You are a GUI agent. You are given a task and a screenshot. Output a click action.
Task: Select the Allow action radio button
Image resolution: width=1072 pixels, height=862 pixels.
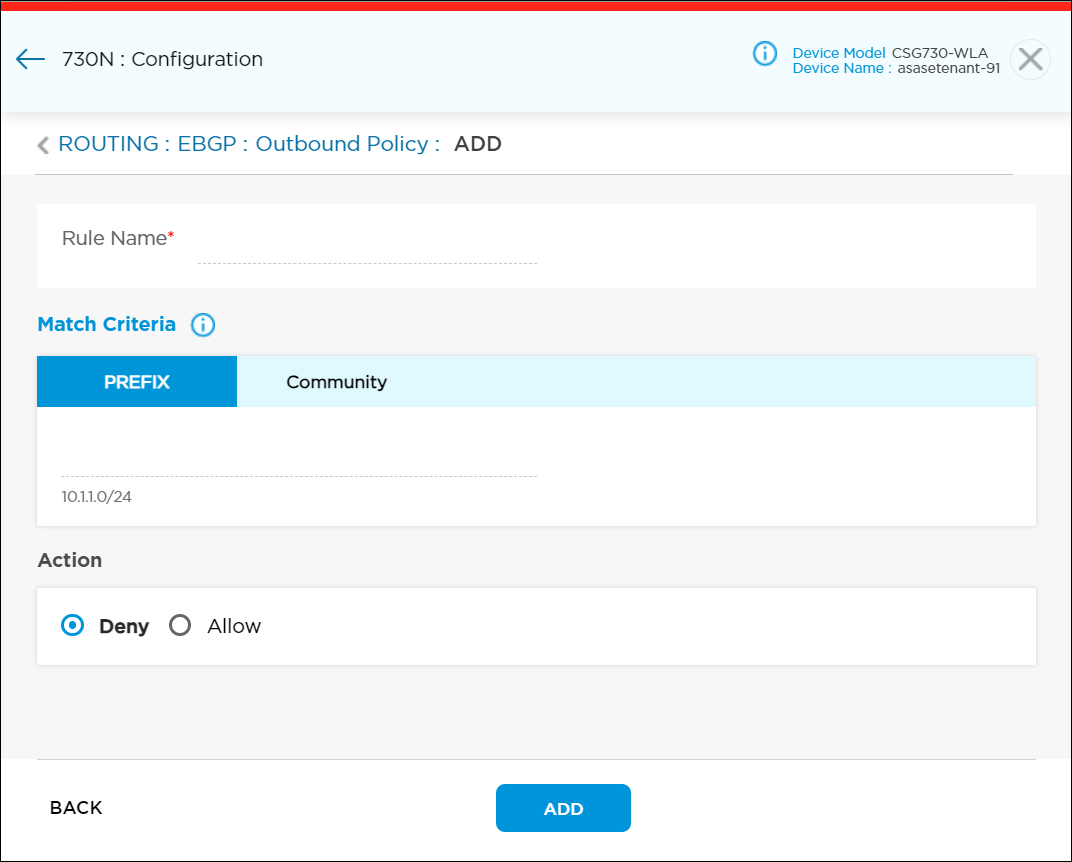point(180,625)
